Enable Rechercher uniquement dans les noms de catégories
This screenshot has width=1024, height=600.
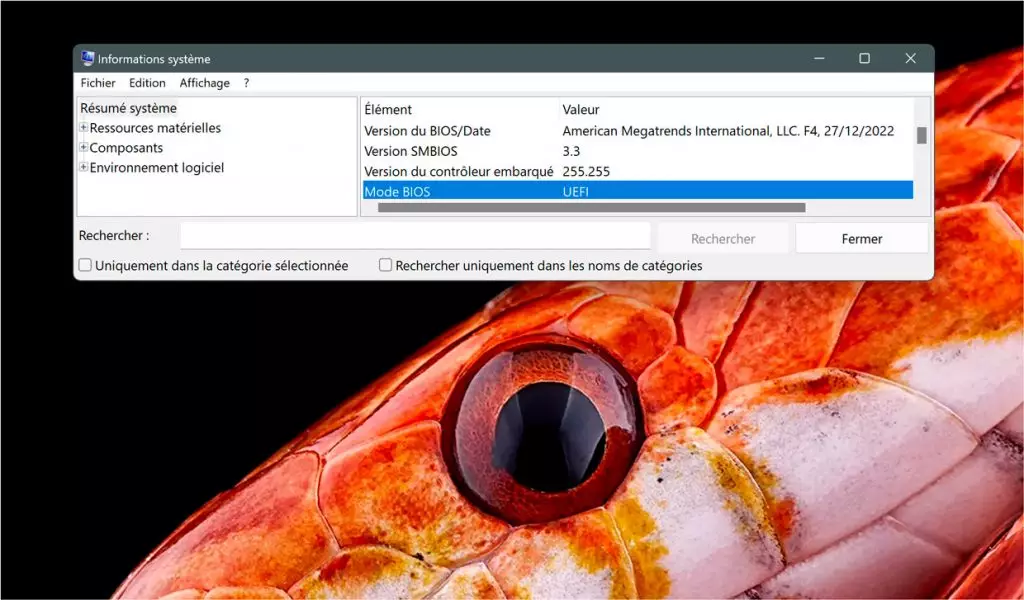(385, 265)
